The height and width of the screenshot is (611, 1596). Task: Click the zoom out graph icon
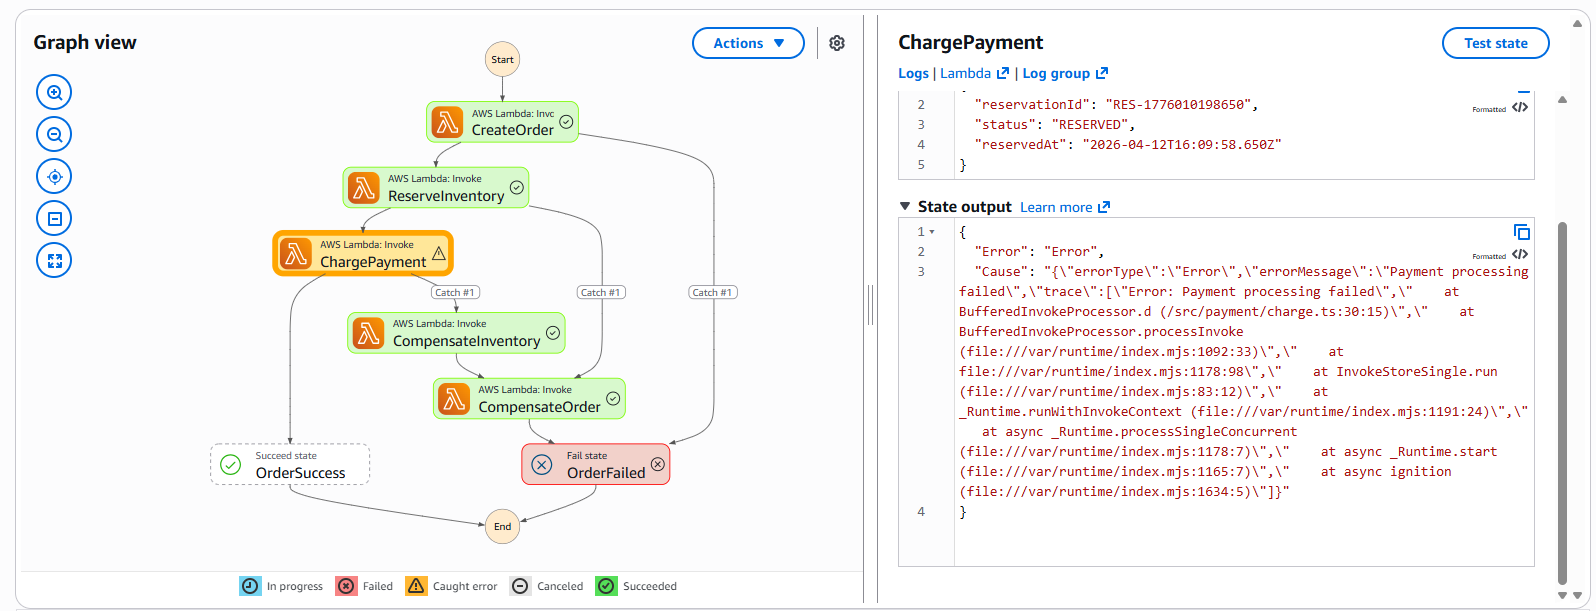(54, 135)
